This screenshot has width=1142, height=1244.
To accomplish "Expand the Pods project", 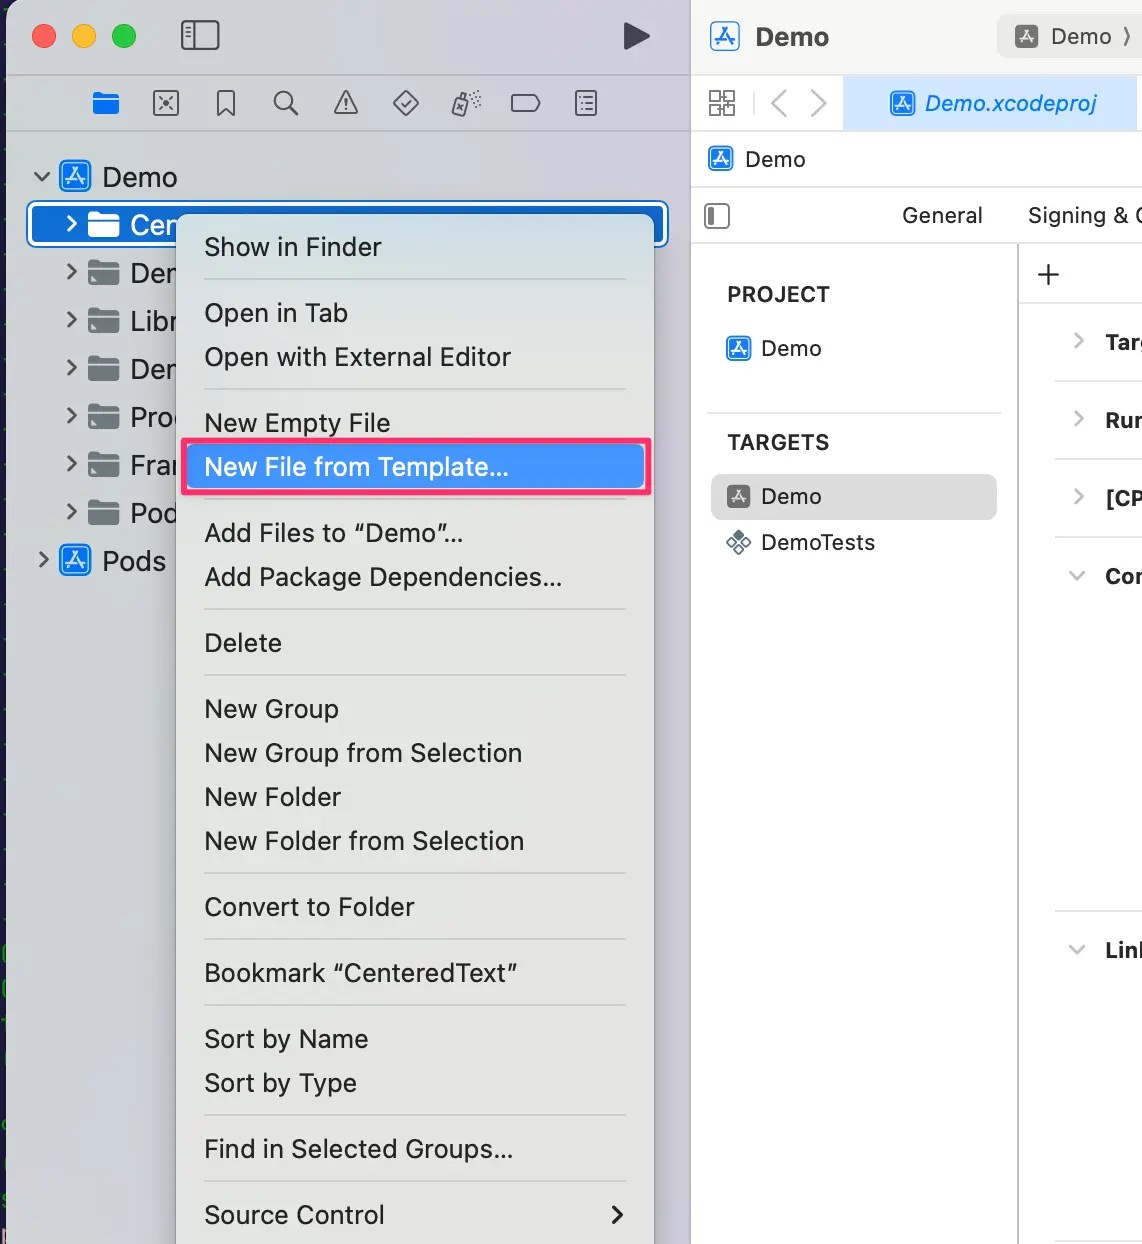I will (41, 561).
